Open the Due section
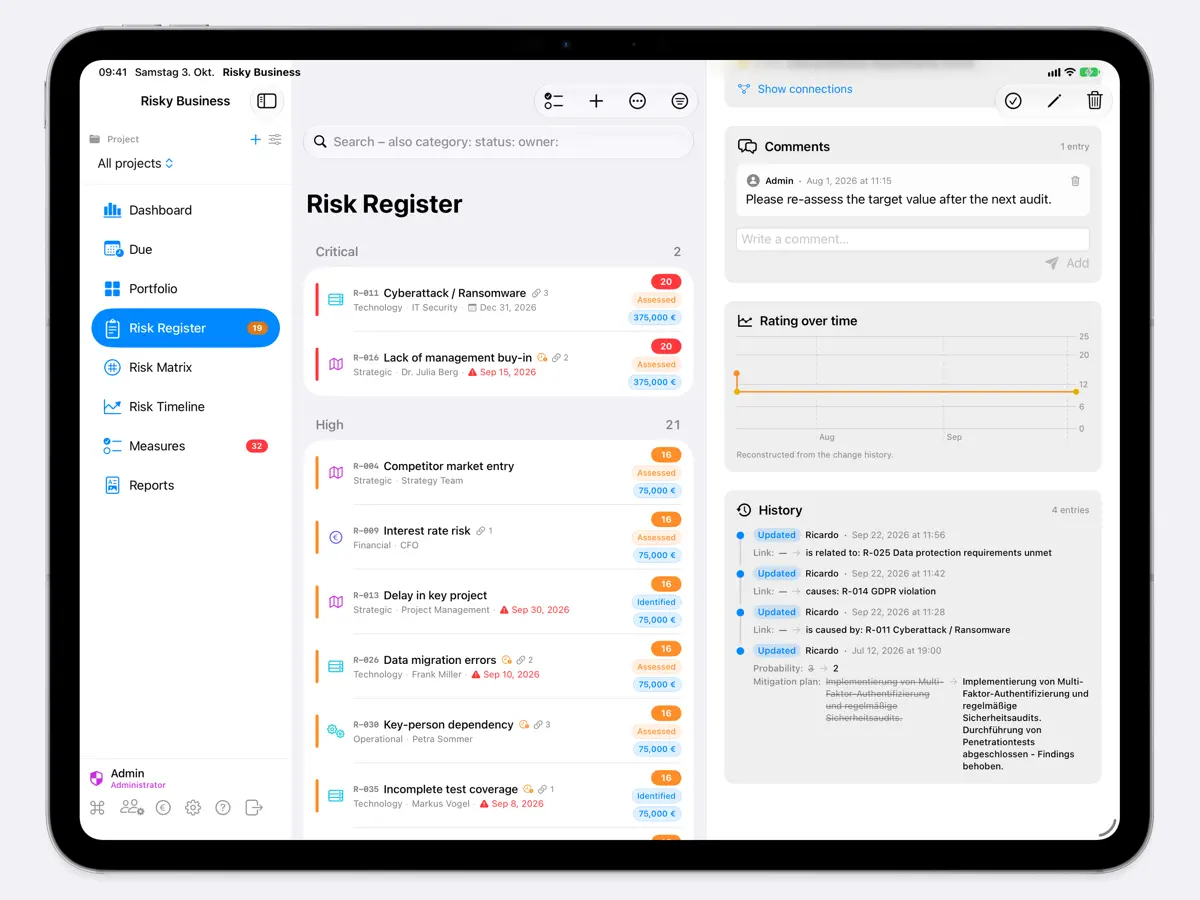The width and height of the screenshot is (1200, 900). pyautogui.click(x=185, y=249)
